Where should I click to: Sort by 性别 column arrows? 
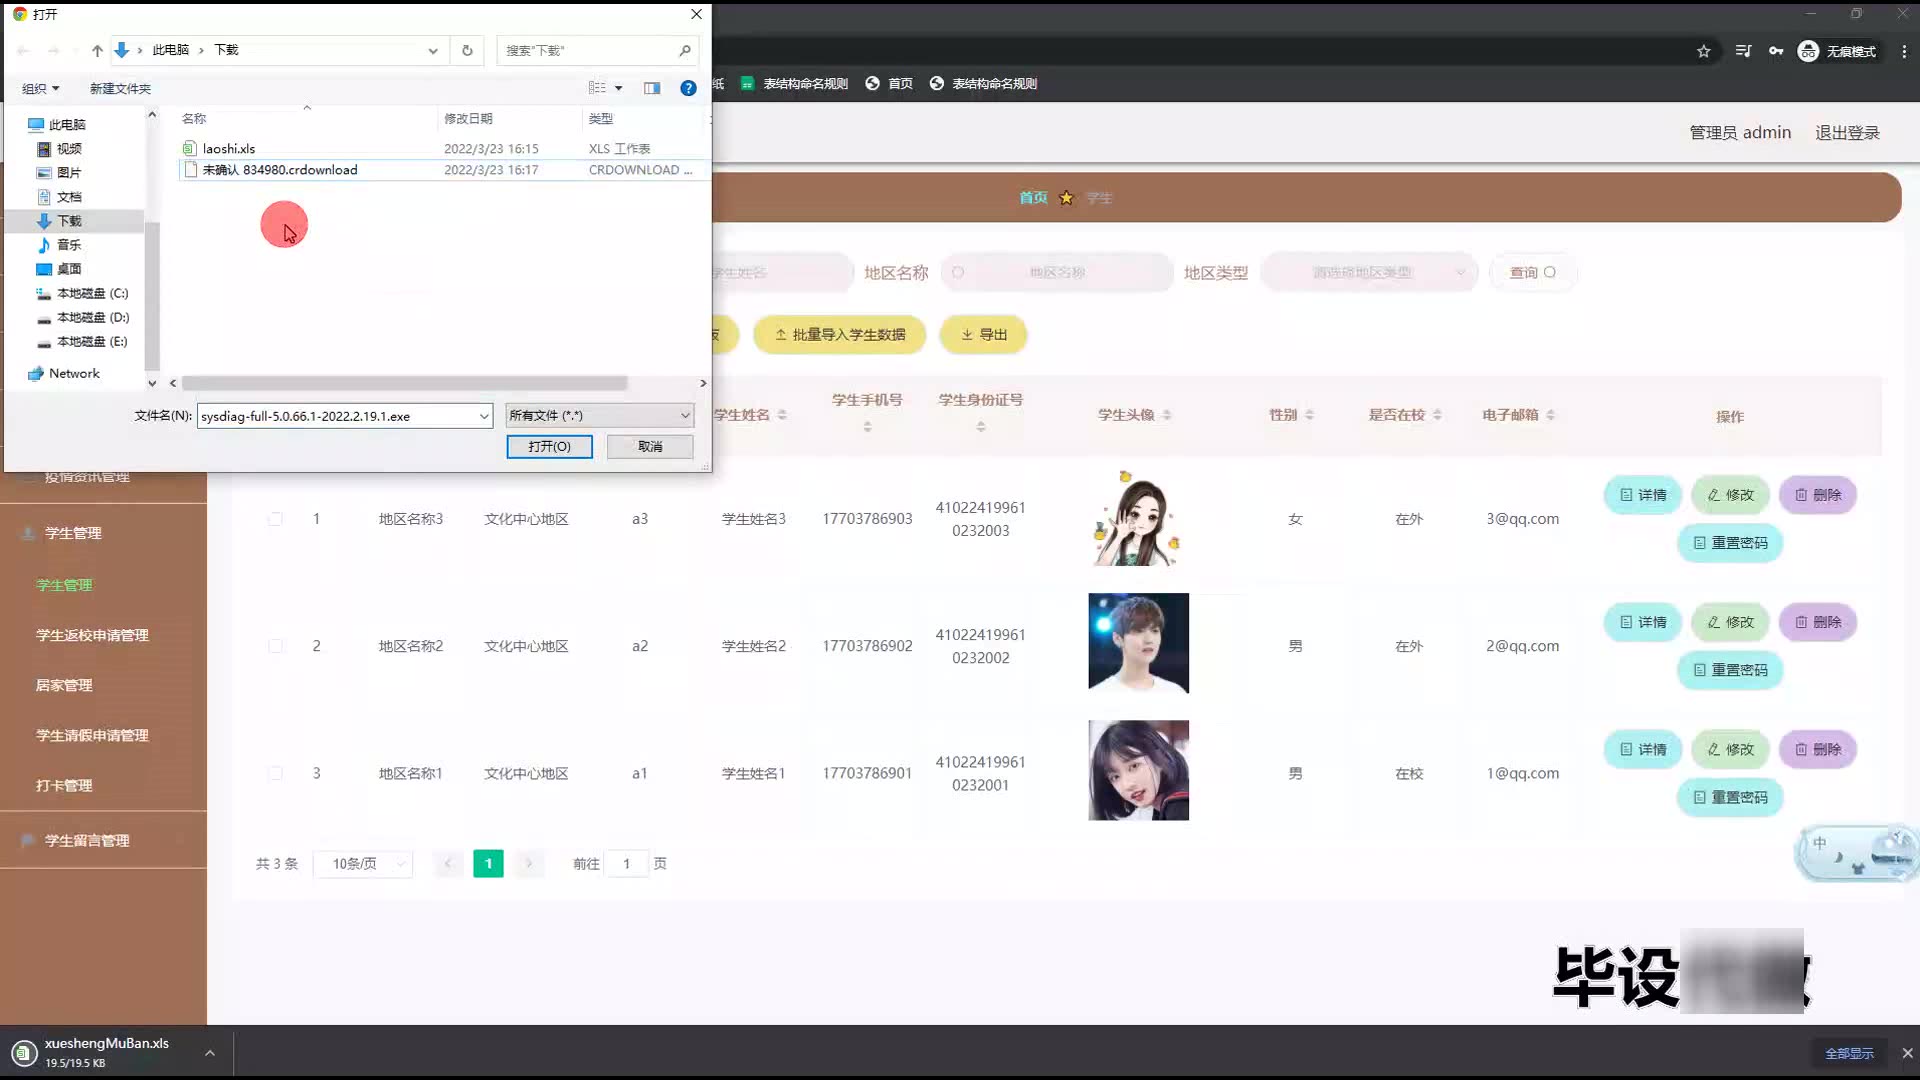(1309, 415)
